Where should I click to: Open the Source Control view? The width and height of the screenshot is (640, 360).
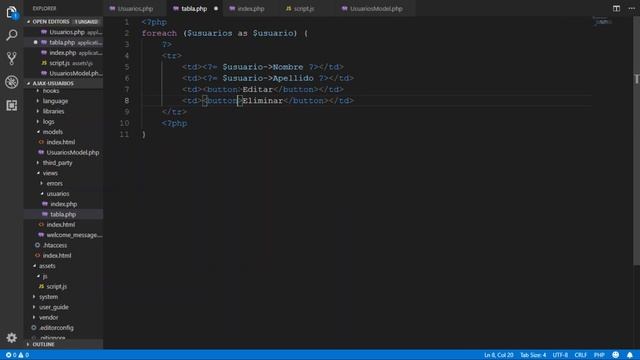(x=11, y=58)
